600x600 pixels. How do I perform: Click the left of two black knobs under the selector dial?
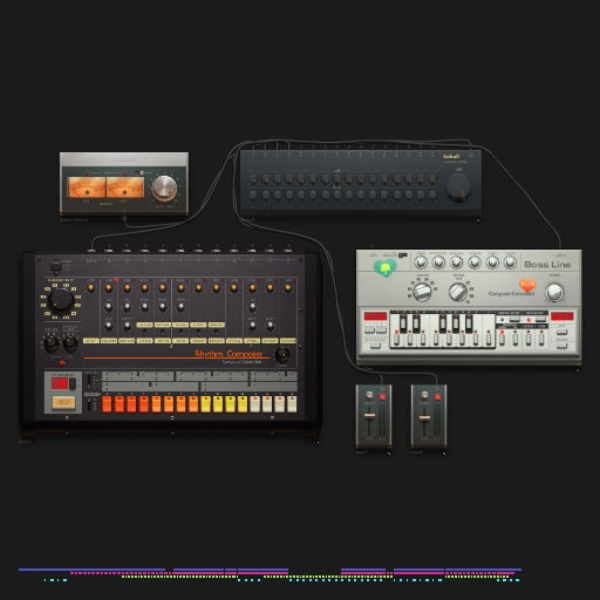[51, 343]
